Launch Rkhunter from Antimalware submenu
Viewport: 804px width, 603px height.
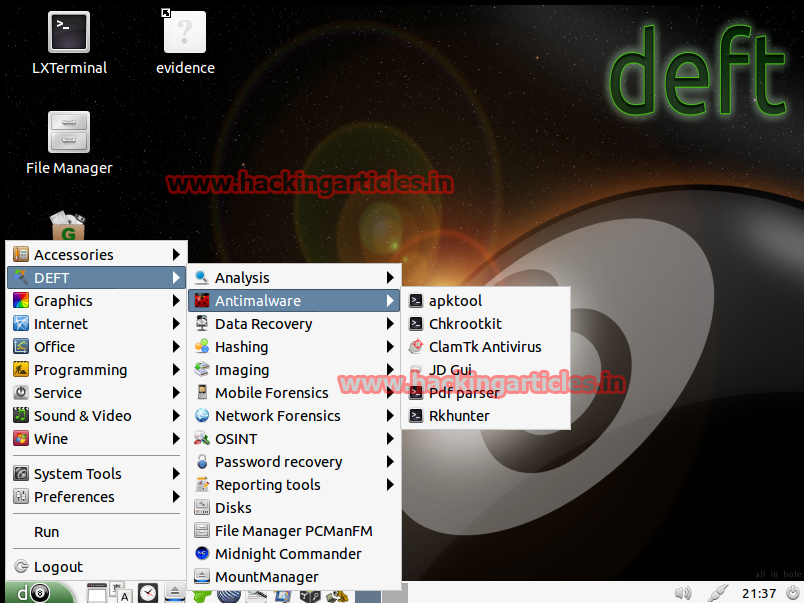pyautogui.click(x=486, y=416)
